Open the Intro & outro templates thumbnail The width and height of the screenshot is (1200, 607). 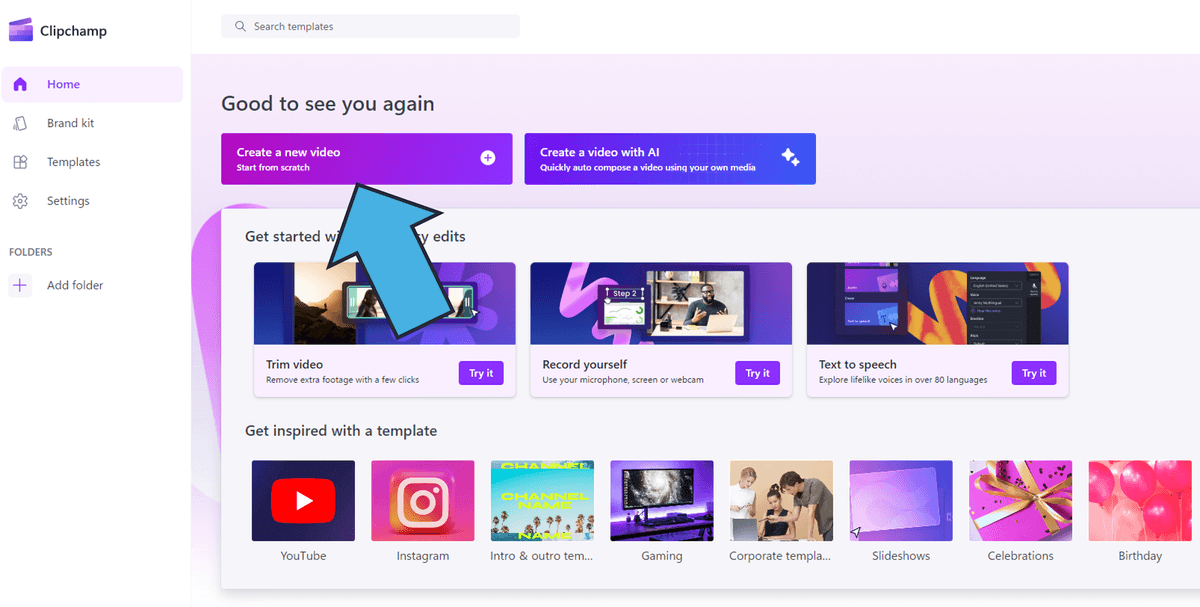coord(542,500)
